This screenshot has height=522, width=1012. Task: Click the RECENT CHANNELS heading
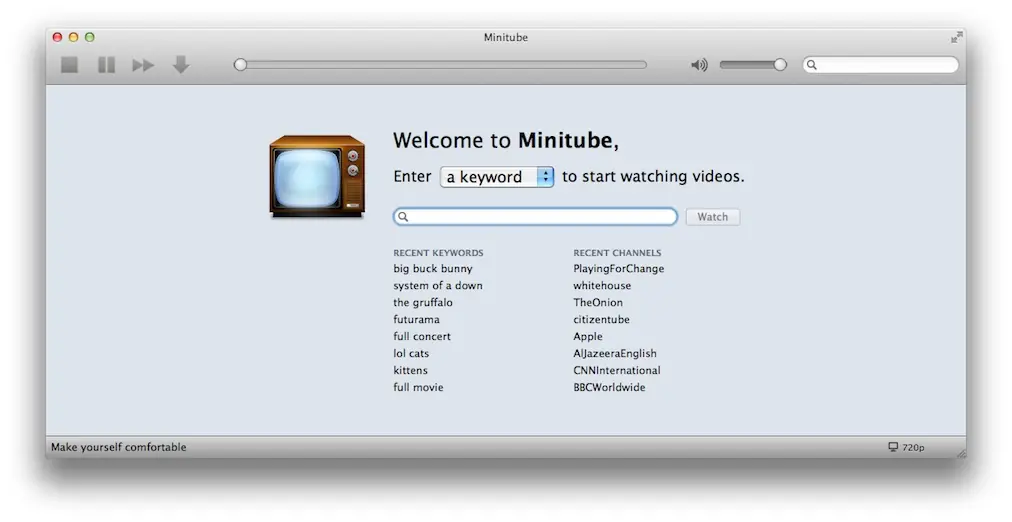coord(617,253)
